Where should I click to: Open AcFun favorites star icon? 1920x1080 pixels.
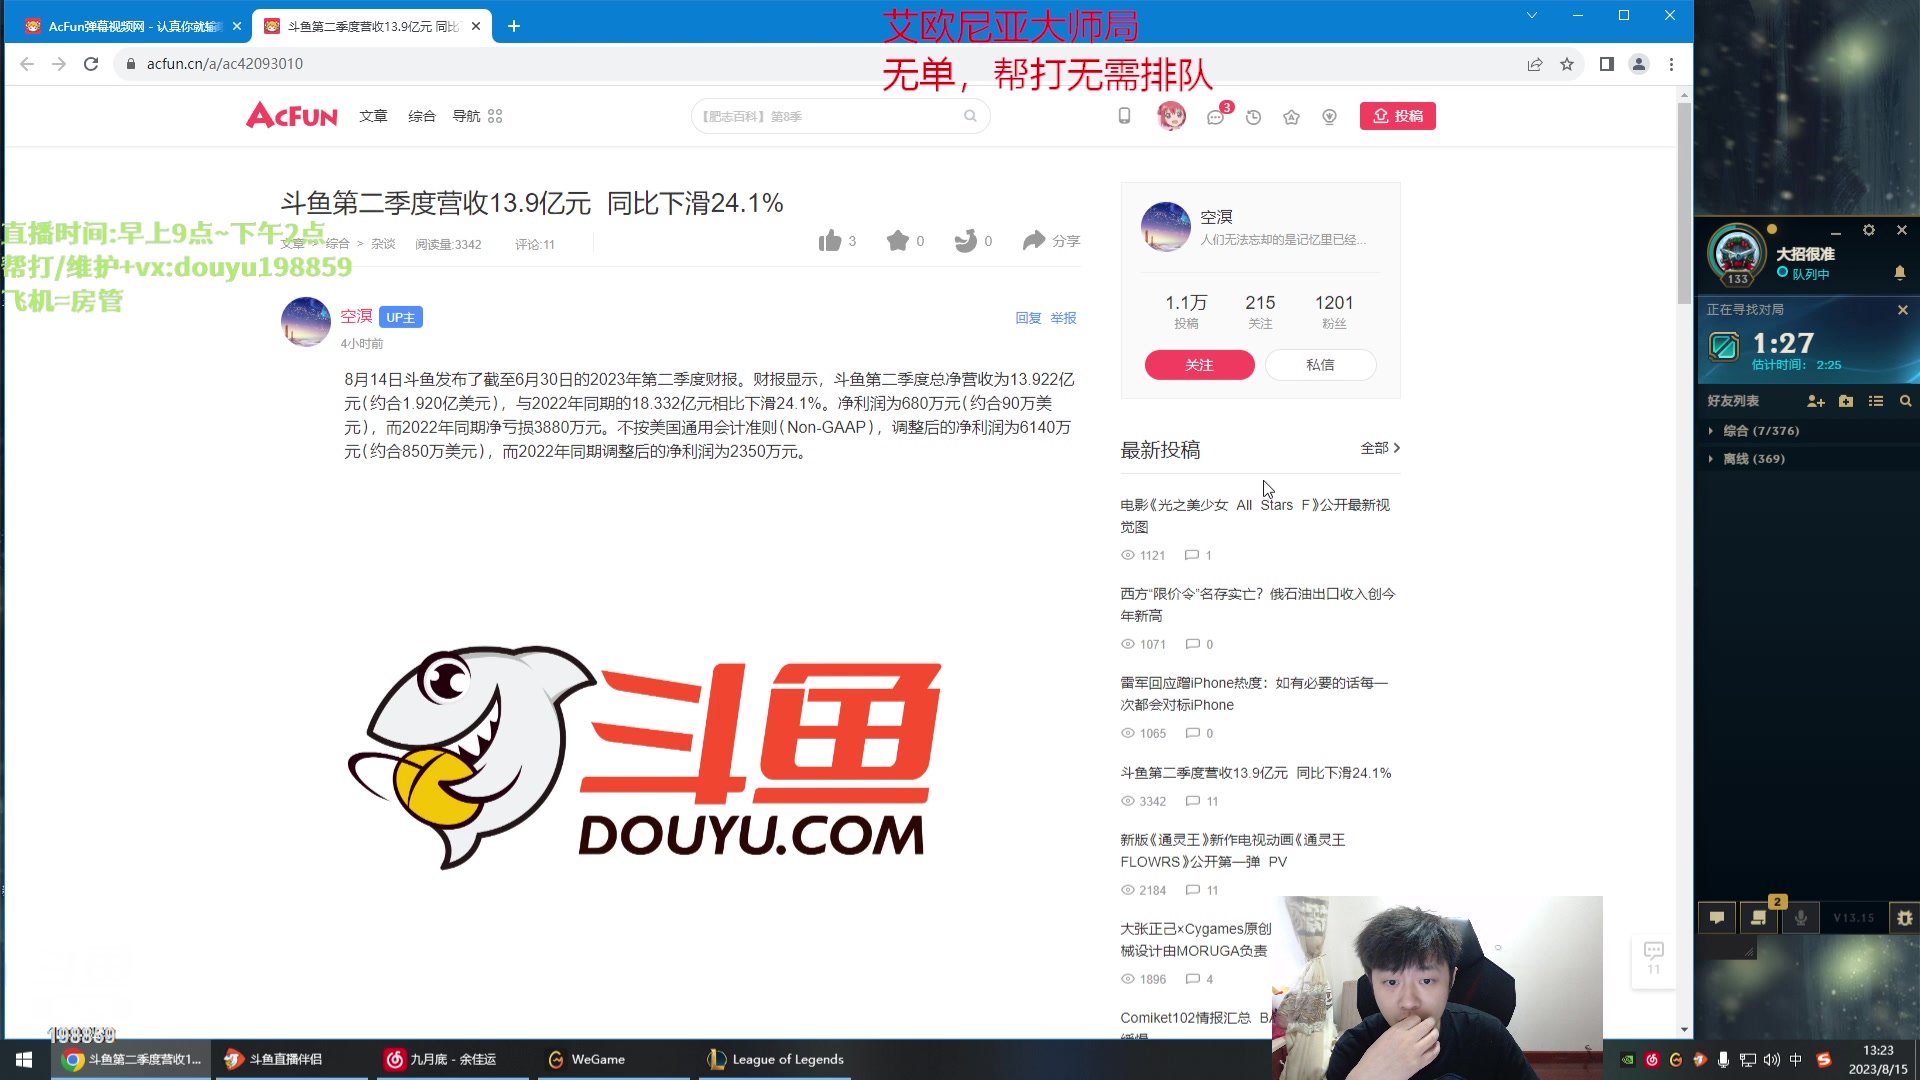pyautogui.click(x=1290, y=117)
